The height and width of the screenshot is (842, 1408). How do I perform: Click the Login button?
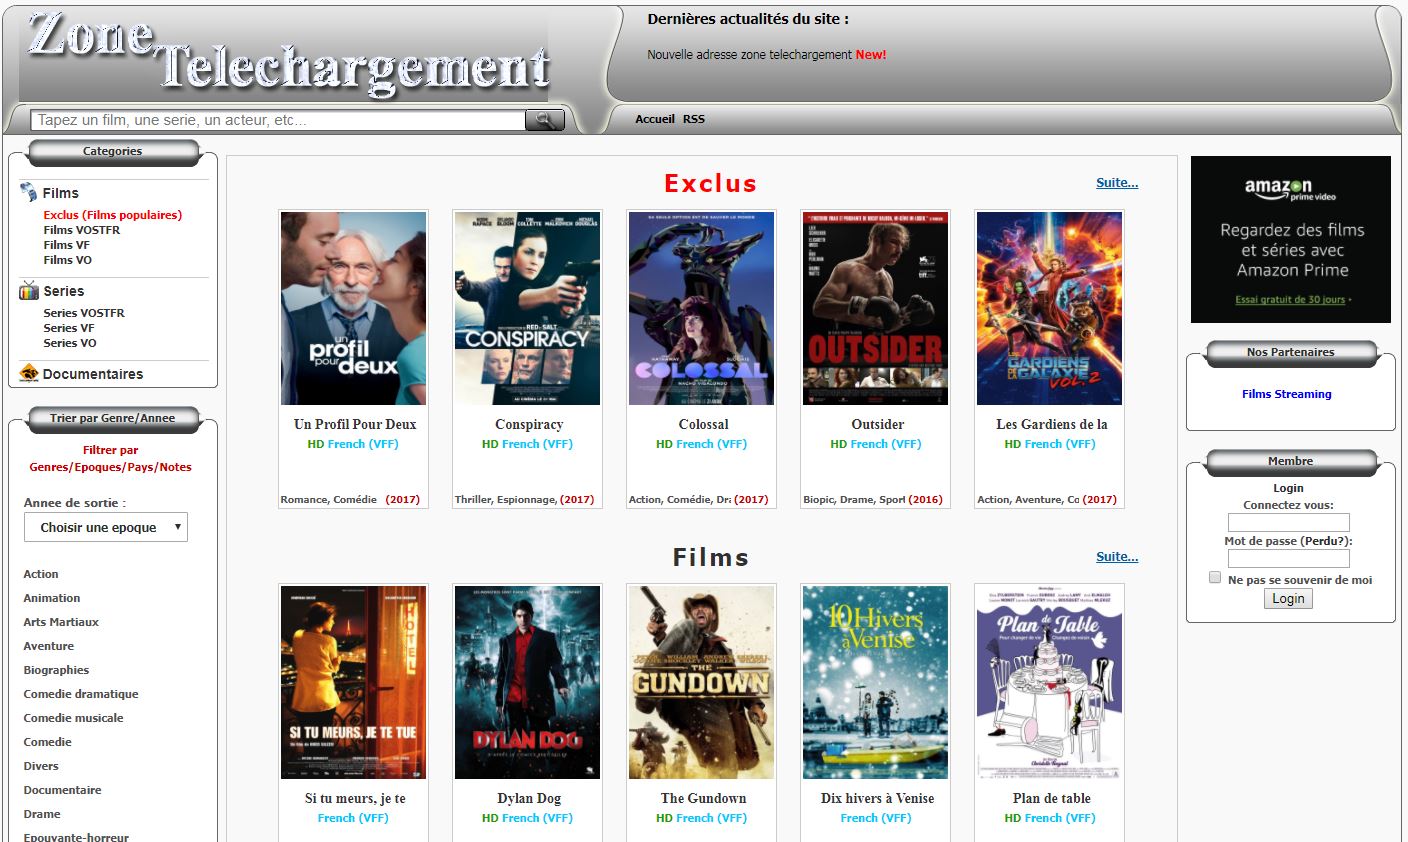(x=1288, y=598)
